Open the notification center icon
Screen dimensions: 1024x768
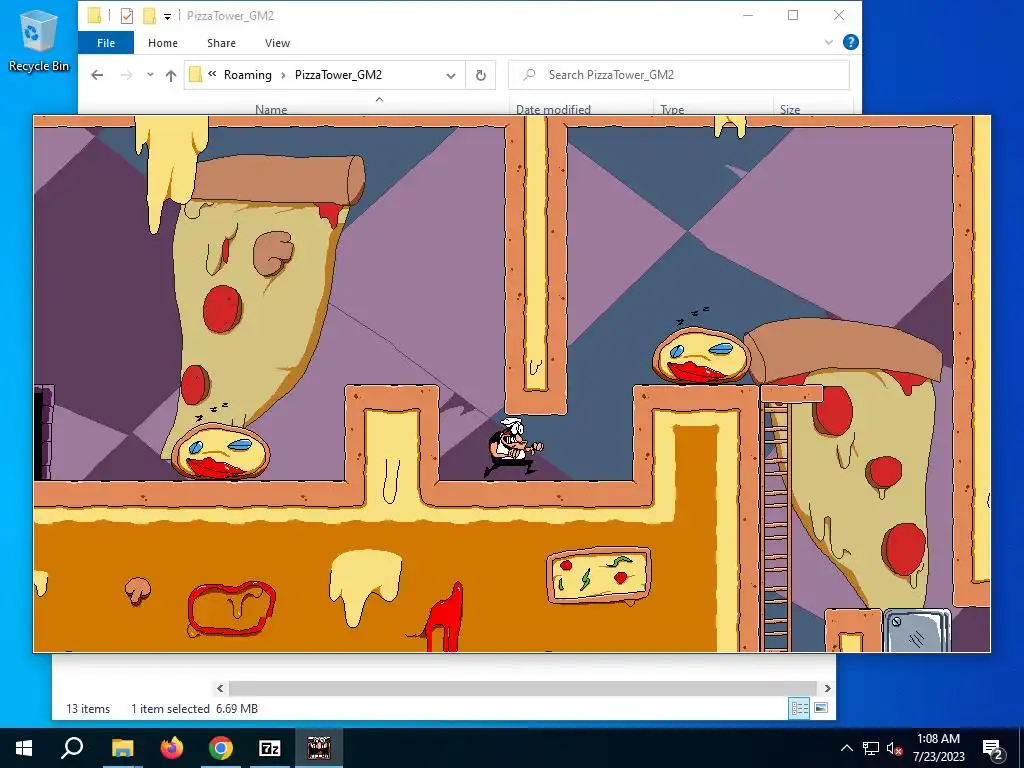(992, 749)
